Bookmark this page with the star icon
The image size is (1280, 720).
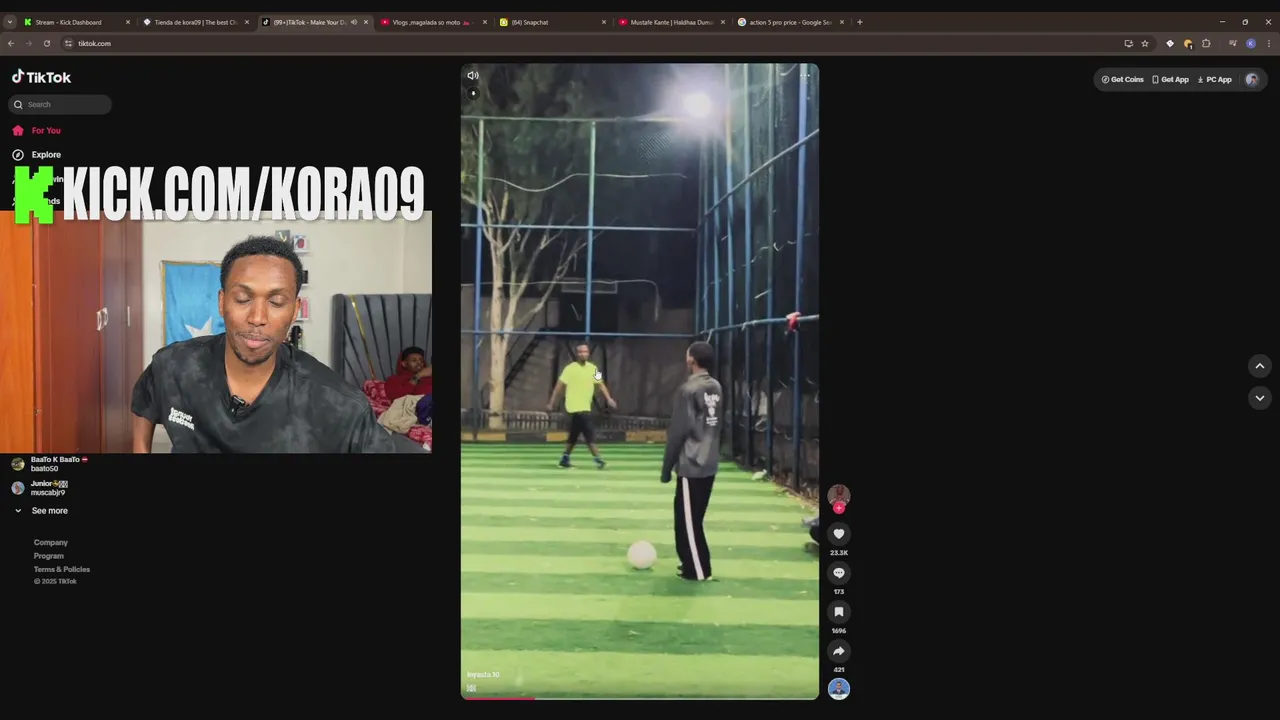click(1145, 43)
